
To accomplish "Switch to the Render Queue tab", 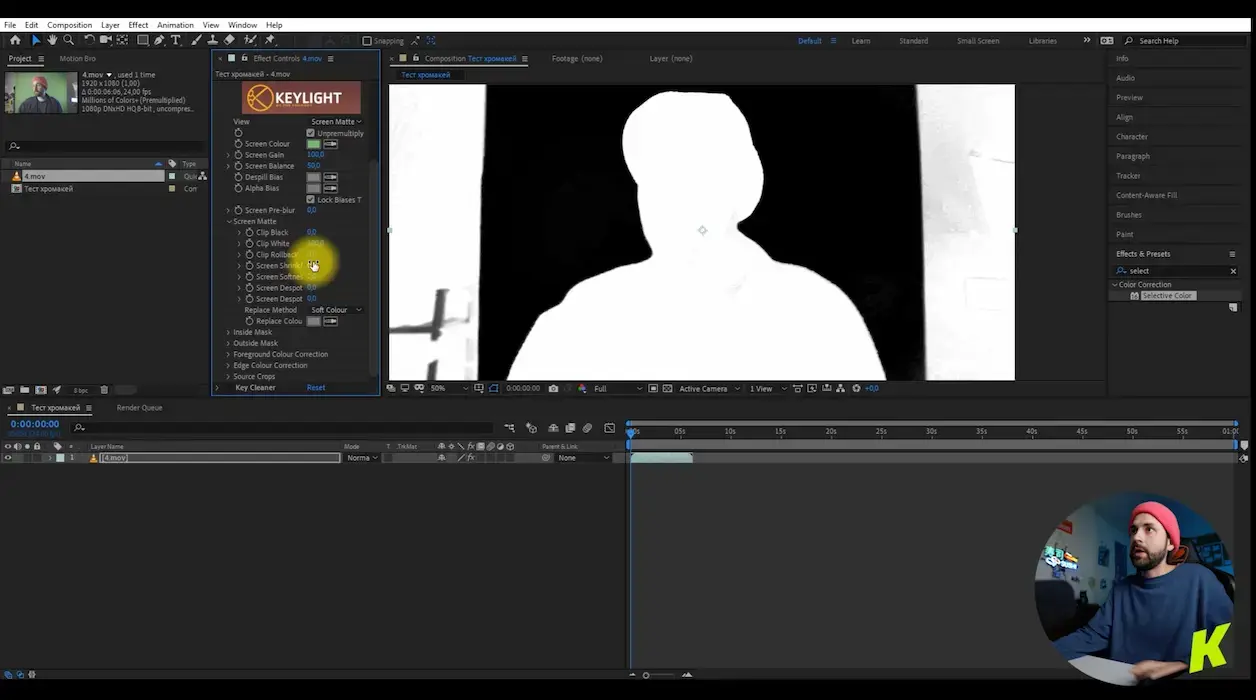I will coord(139,408).
